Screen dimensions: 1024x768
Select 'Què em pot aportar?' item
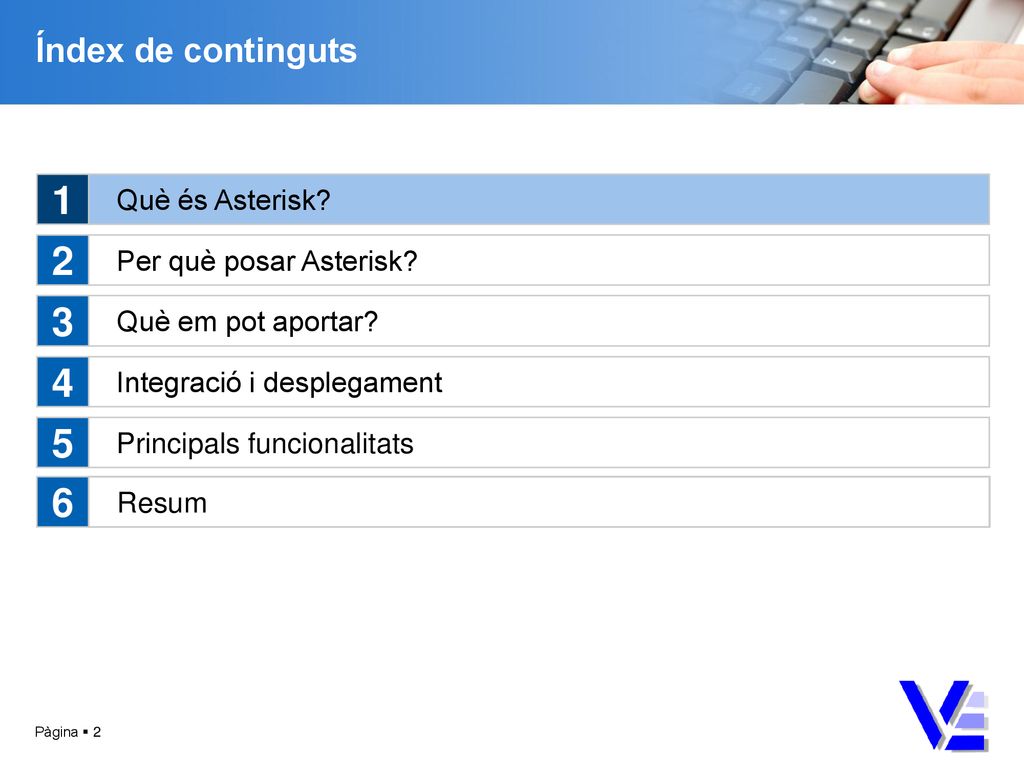[247, 322]
